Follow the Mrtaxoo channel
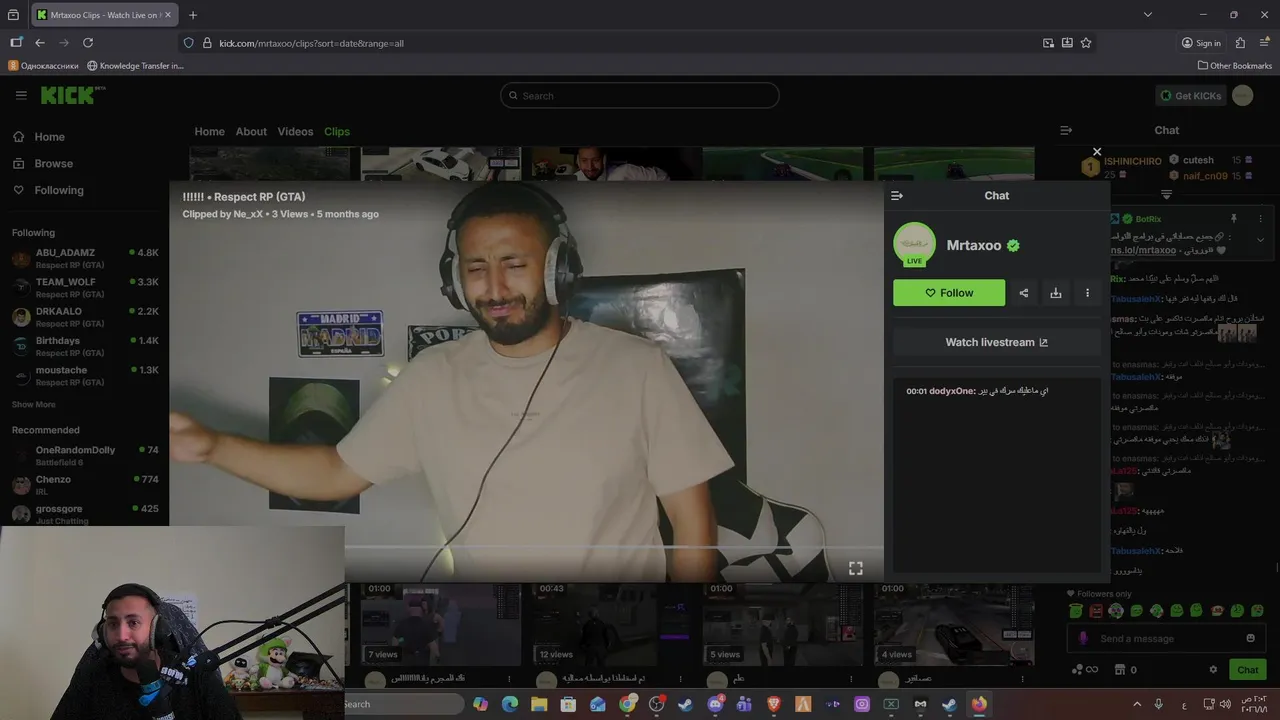 coord(949,293)
